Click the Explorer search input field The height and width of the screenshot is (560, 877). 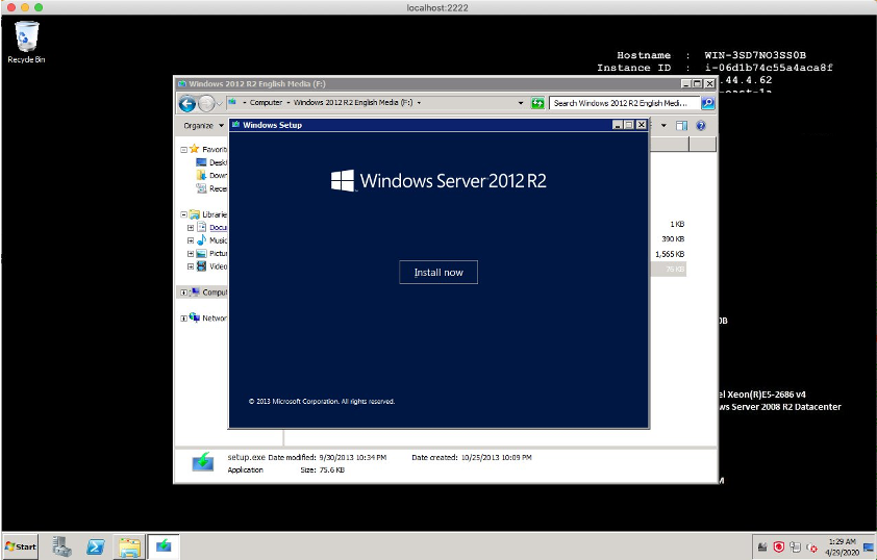624,103
